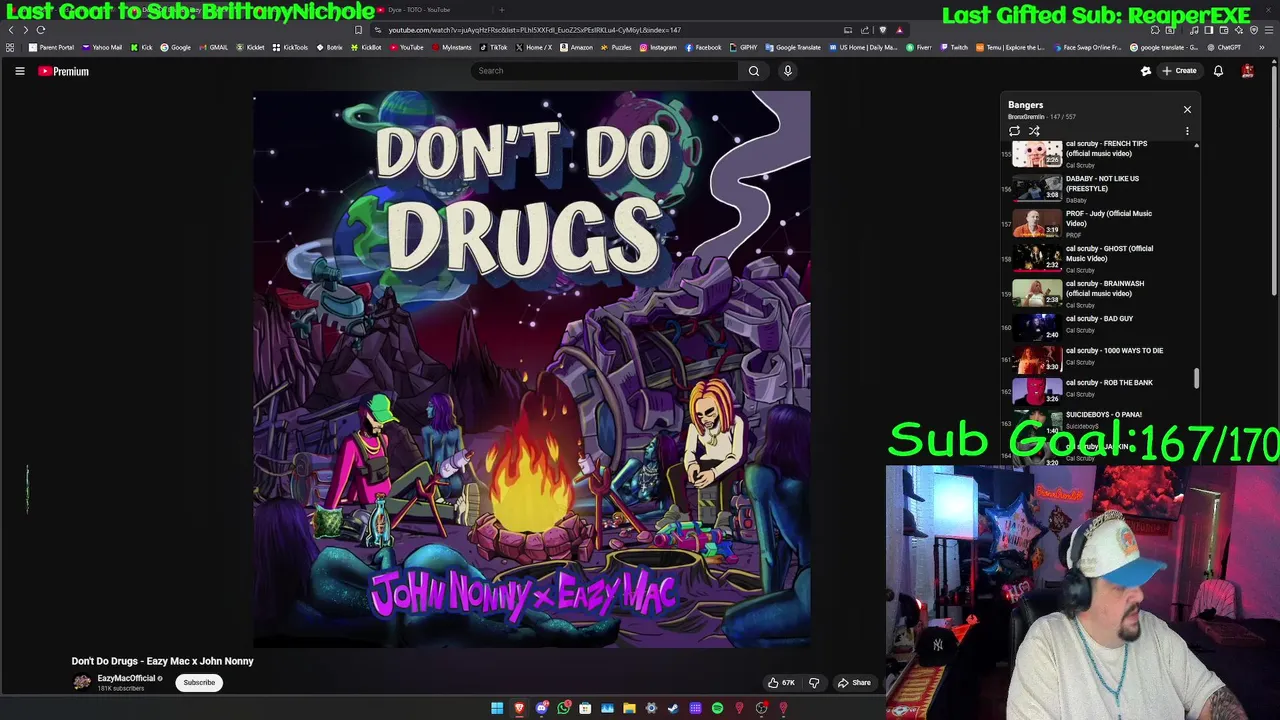Open the account avatar menu

coord(1247,71)
